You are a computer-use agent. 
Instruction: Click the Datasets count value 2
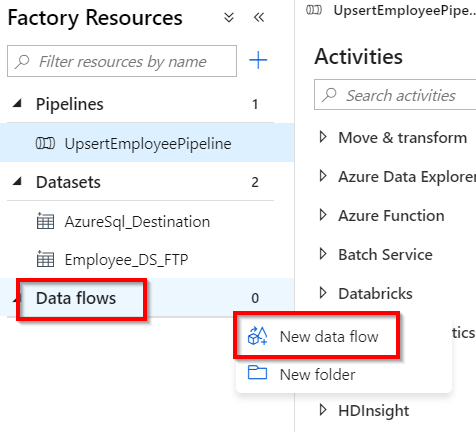255,182
